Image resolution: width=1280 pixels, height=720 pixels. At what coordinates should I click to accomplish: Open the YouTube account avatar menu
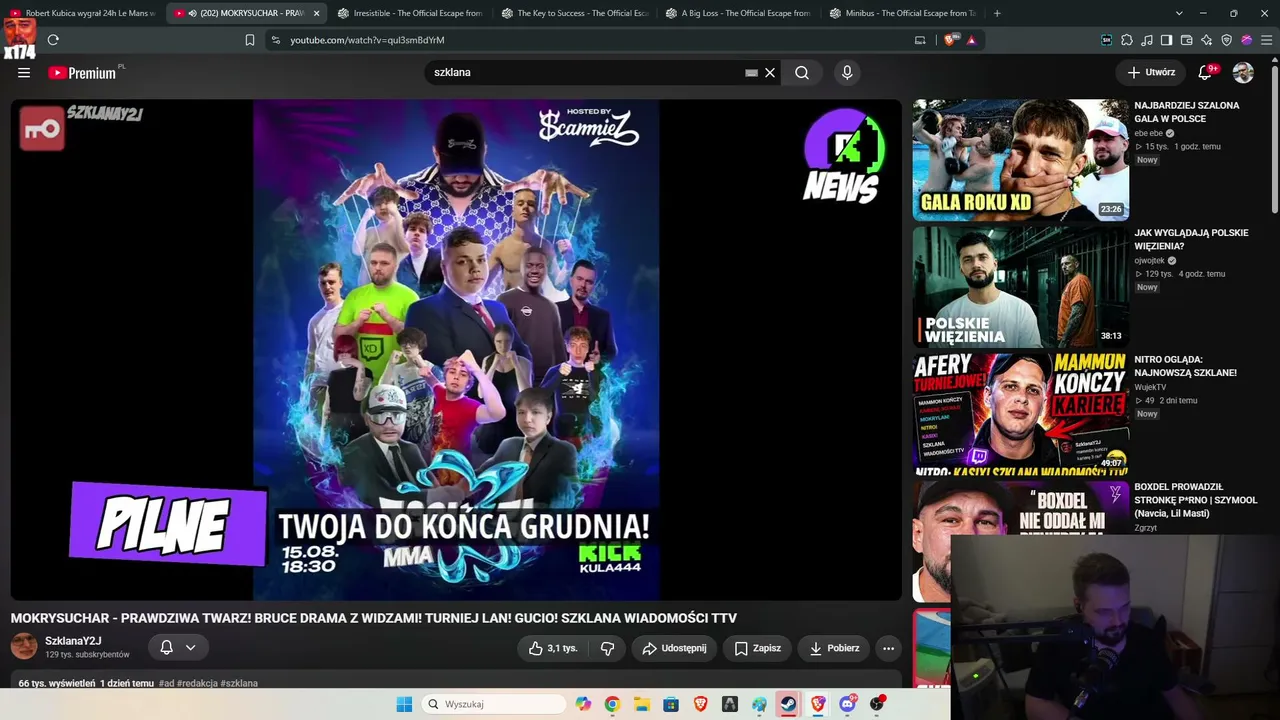point(1243,72)
